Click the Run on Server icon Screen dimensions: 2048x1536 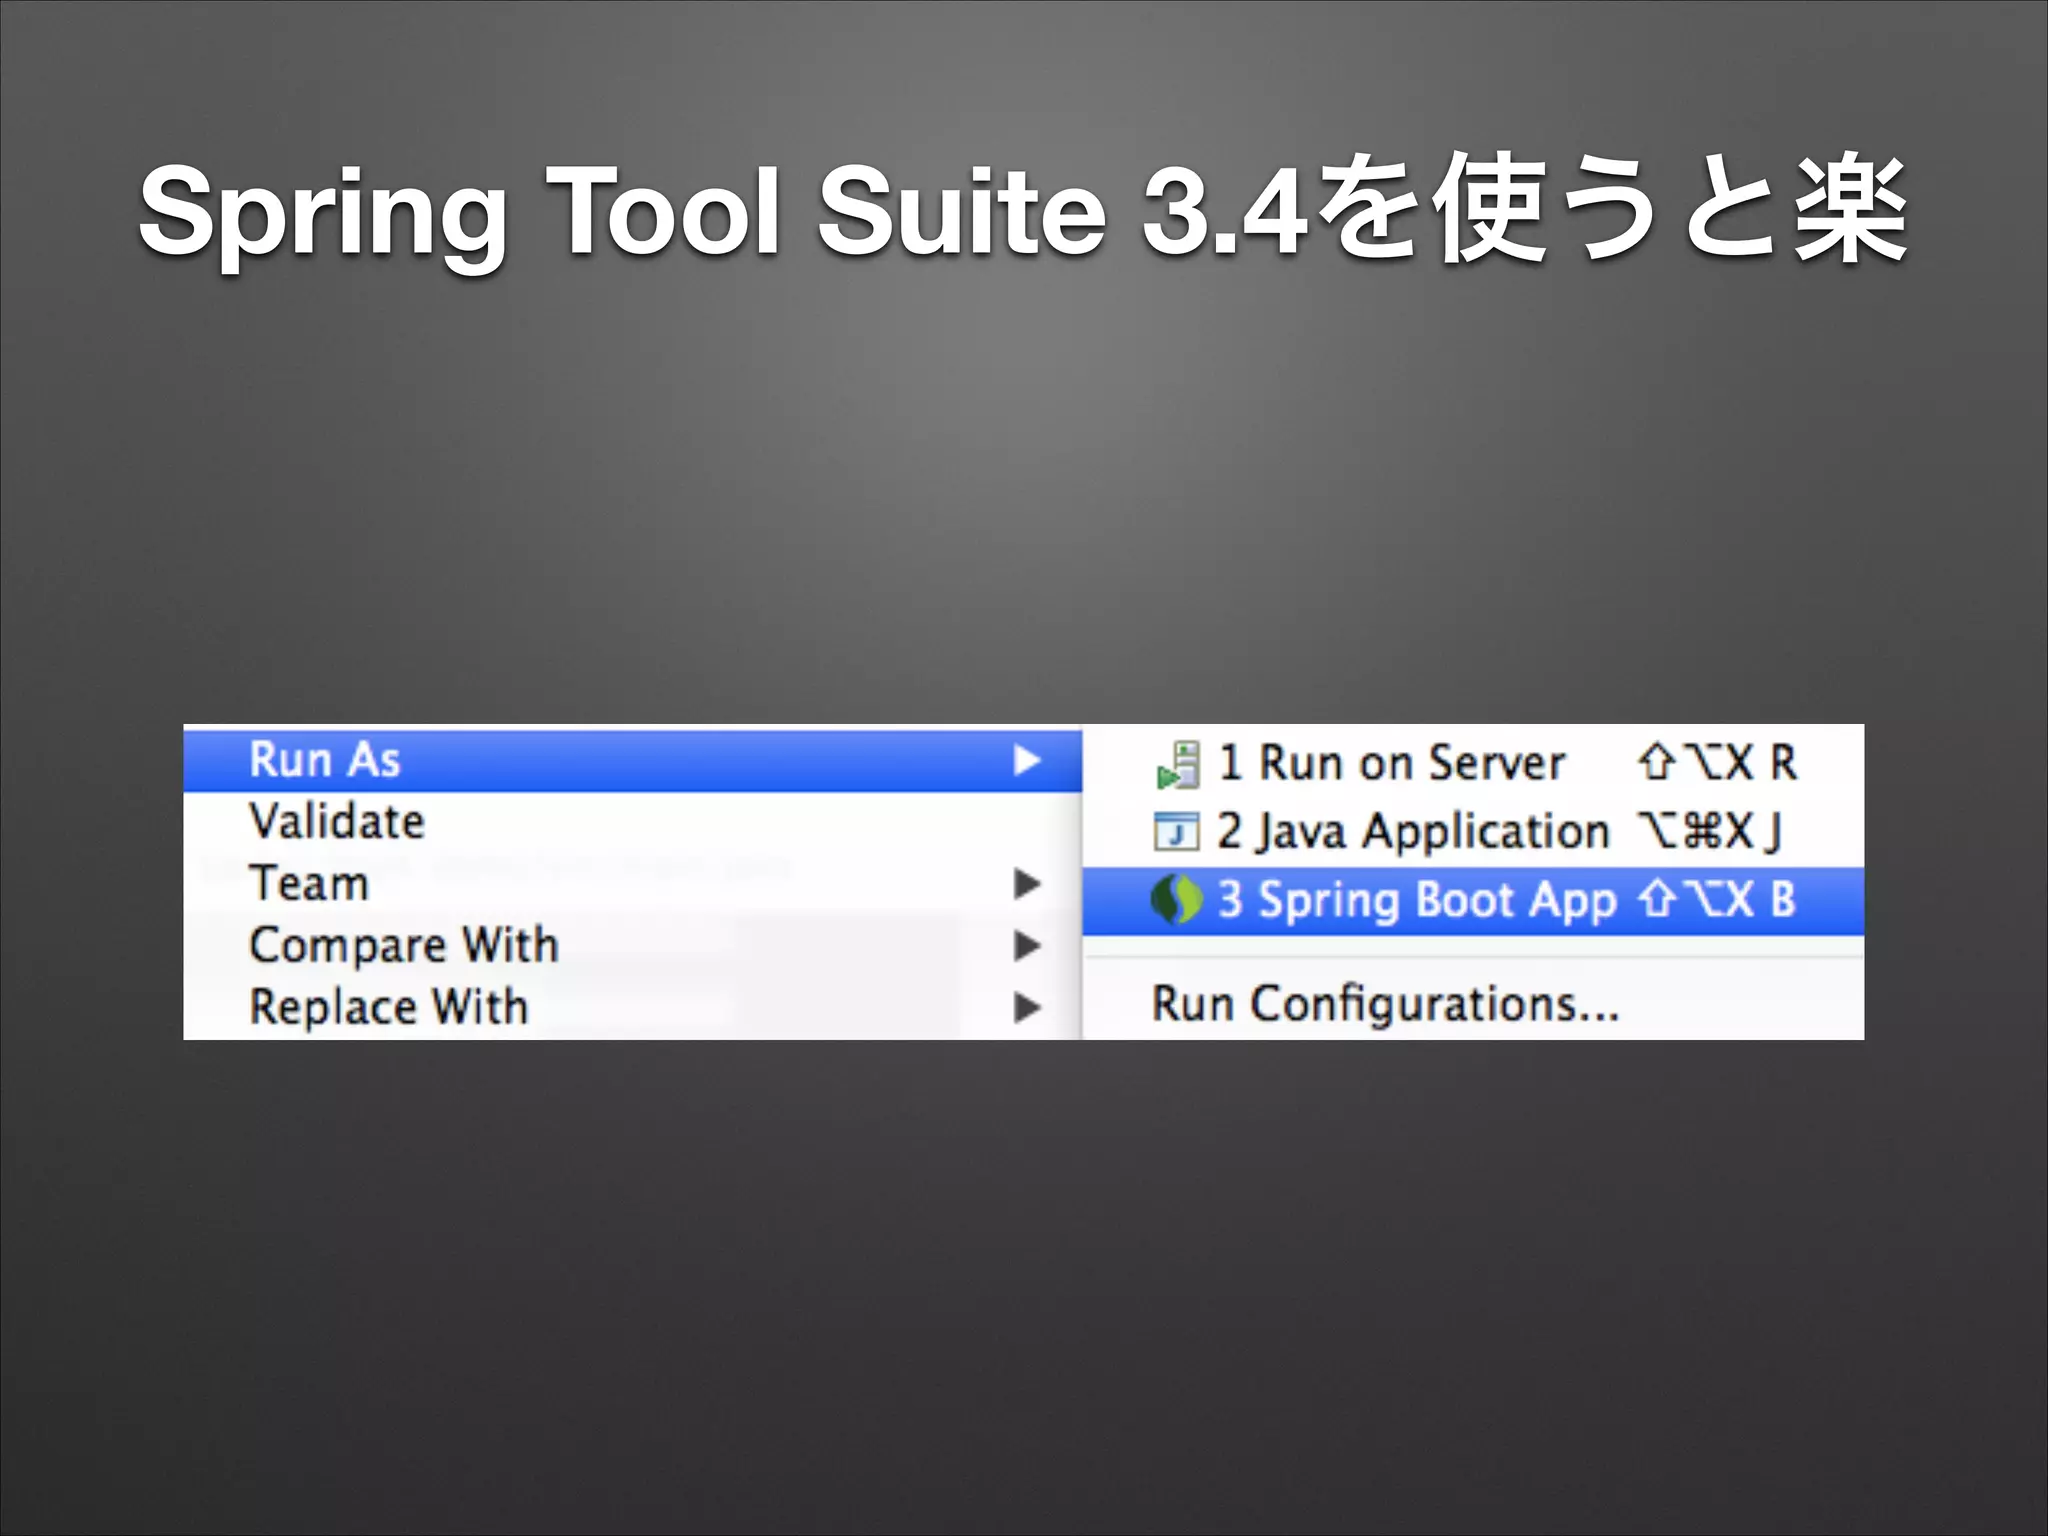1178,765
